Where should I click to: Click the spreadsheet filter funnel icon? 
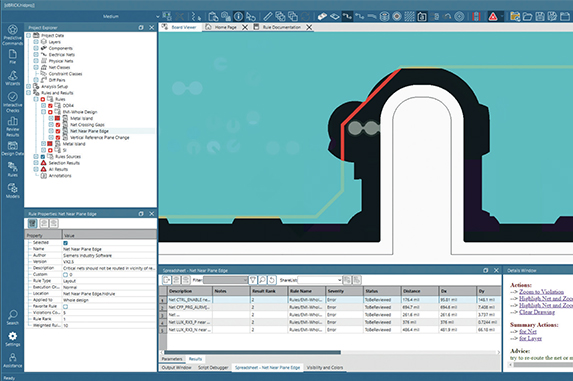point(253,280)
